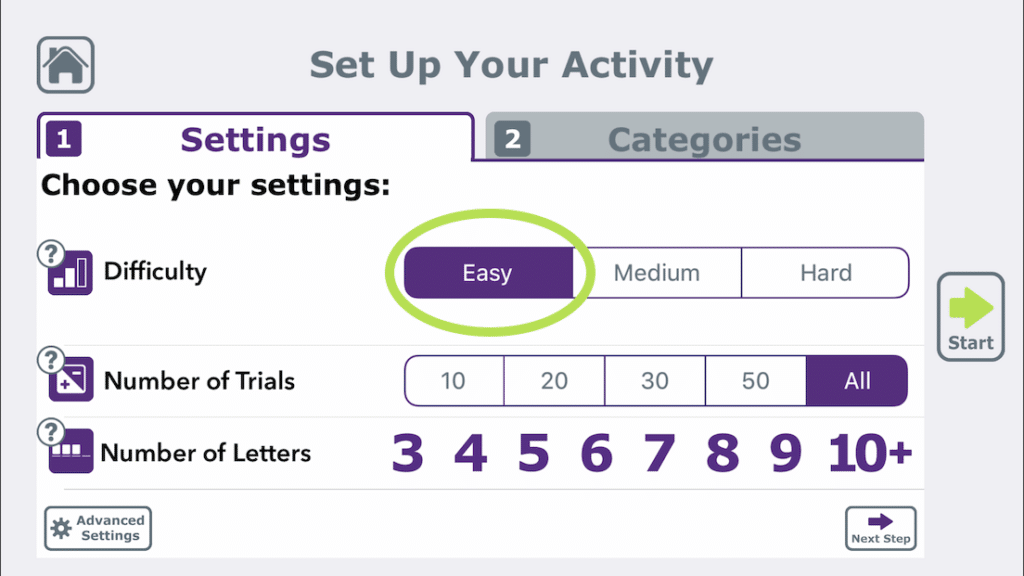Set Number of Trials to 10
The width and height of the screenshot is (1024, 576).
[x=453, y=381]
